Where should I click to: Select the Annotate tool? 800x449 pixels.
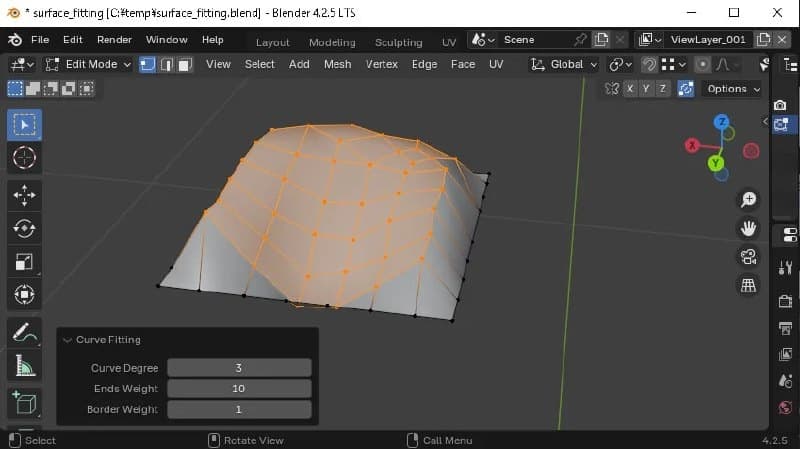(x=24, y=333)
